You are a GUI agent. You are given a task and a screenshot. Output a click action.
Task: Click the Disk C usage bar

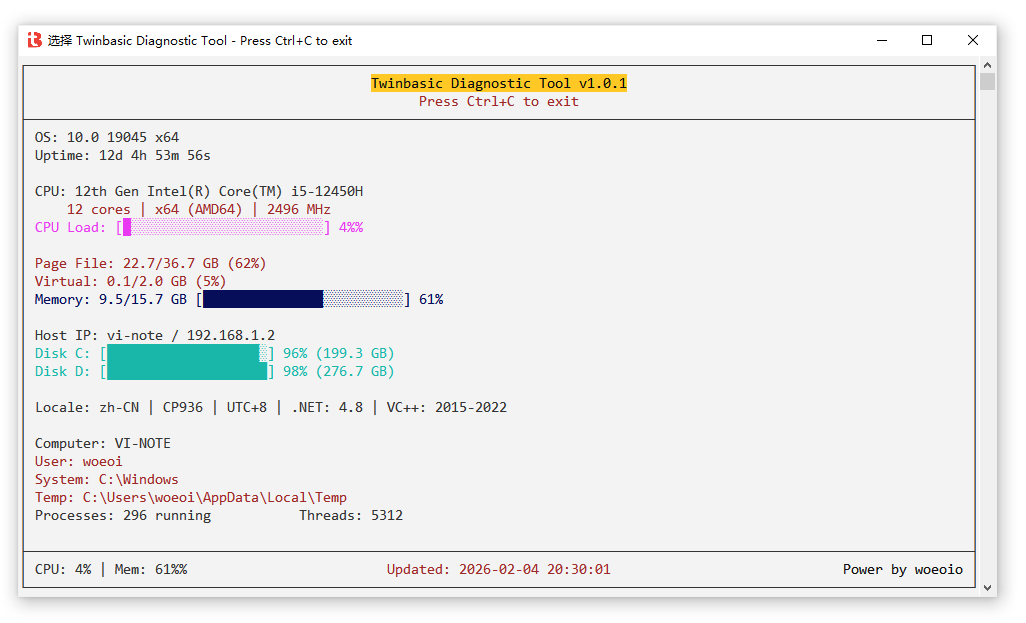point(187,353)
